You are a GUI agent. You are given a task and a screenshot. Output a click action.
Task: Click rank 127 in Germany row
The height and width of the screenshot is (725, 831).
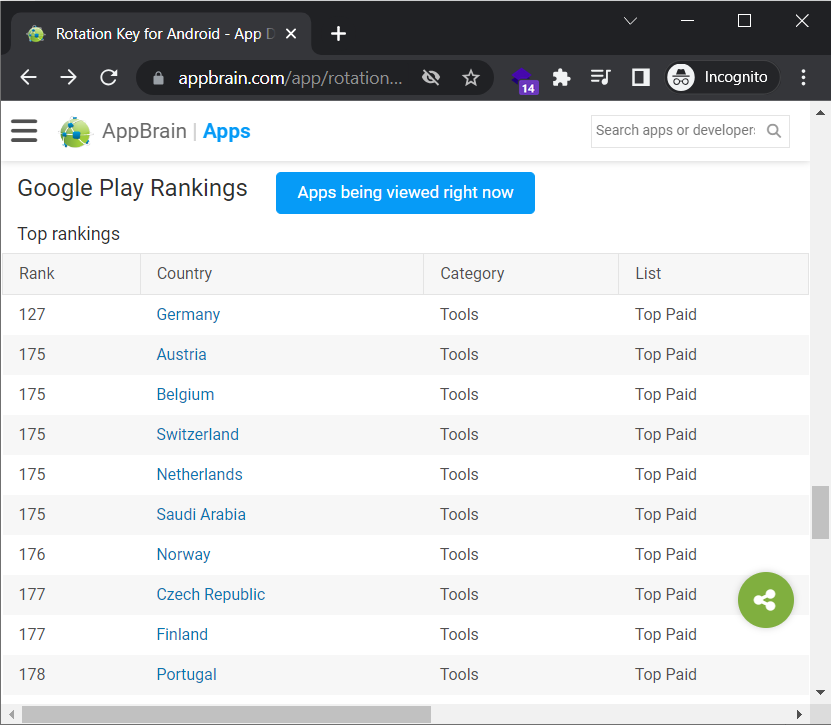pyautogui.click(x=32, y=314)
